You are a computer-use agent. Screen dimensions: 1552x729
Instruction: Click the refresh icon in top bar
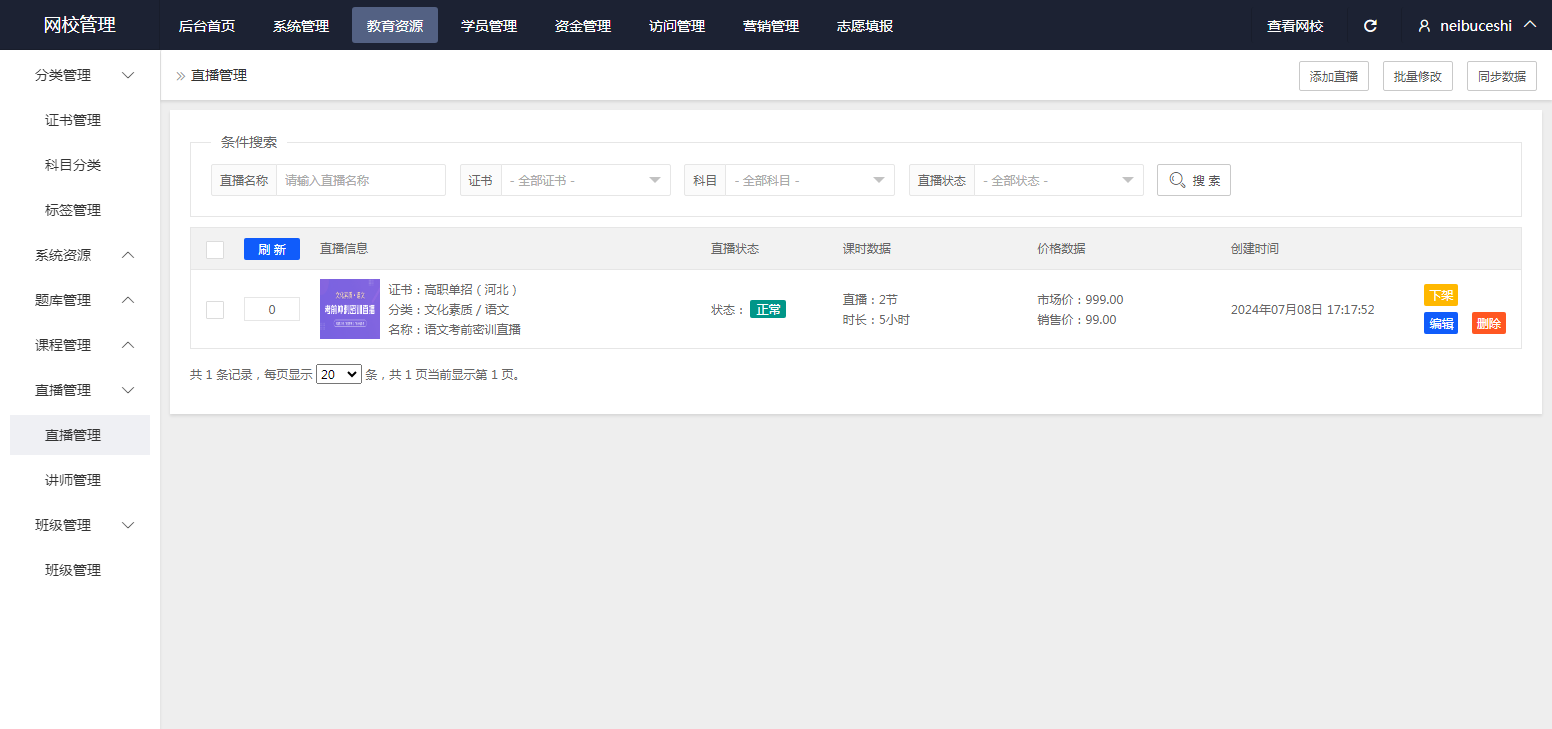pos(1370,26)
